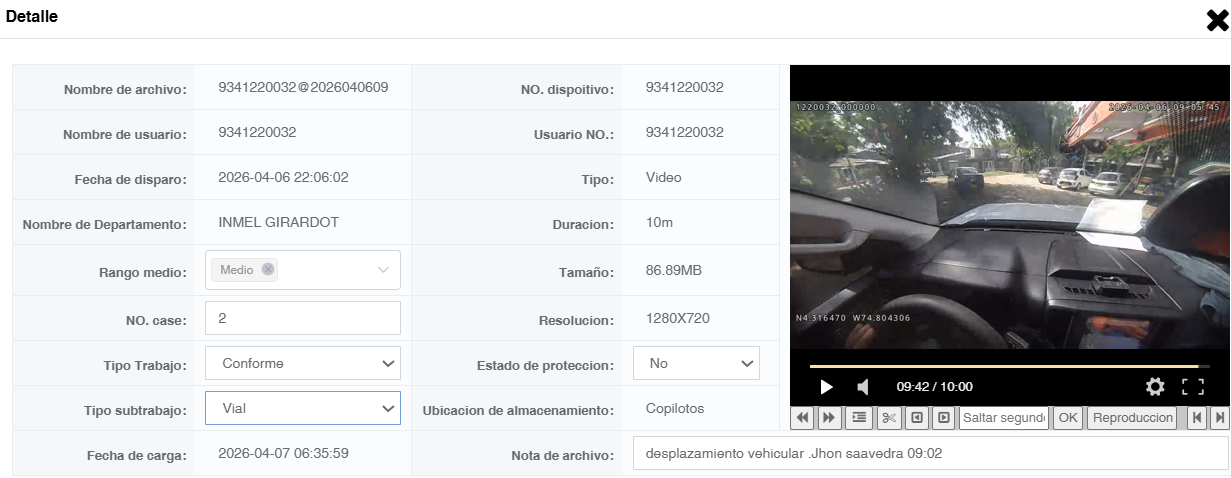Click the NO. case input field

[303, 318]
